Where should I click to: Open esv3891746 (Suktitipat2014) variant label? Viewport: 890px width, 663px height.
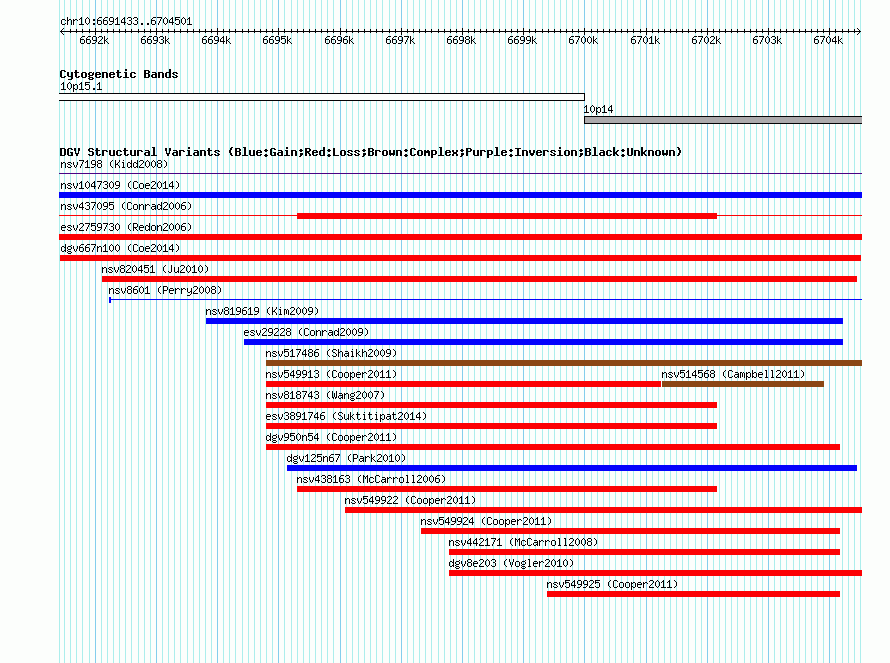tap(346, 417)
